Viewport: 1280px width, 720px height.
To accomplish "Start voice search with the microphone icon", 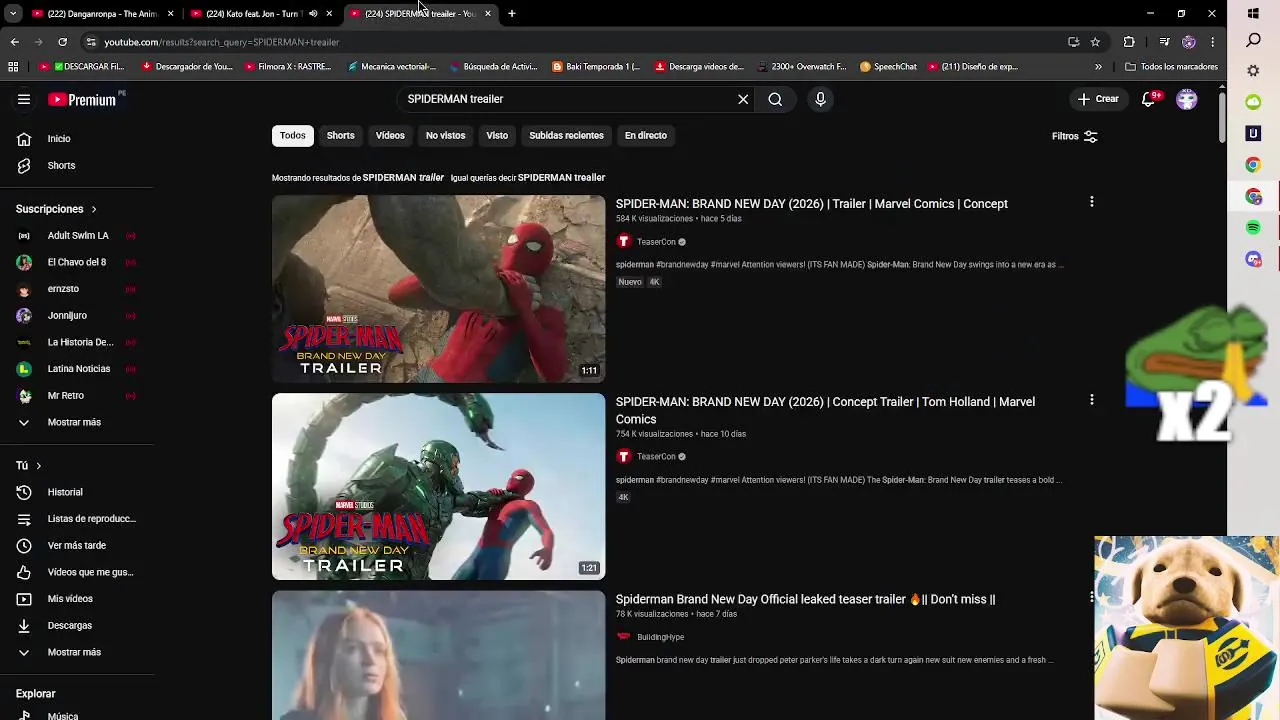I will [820, 99].
